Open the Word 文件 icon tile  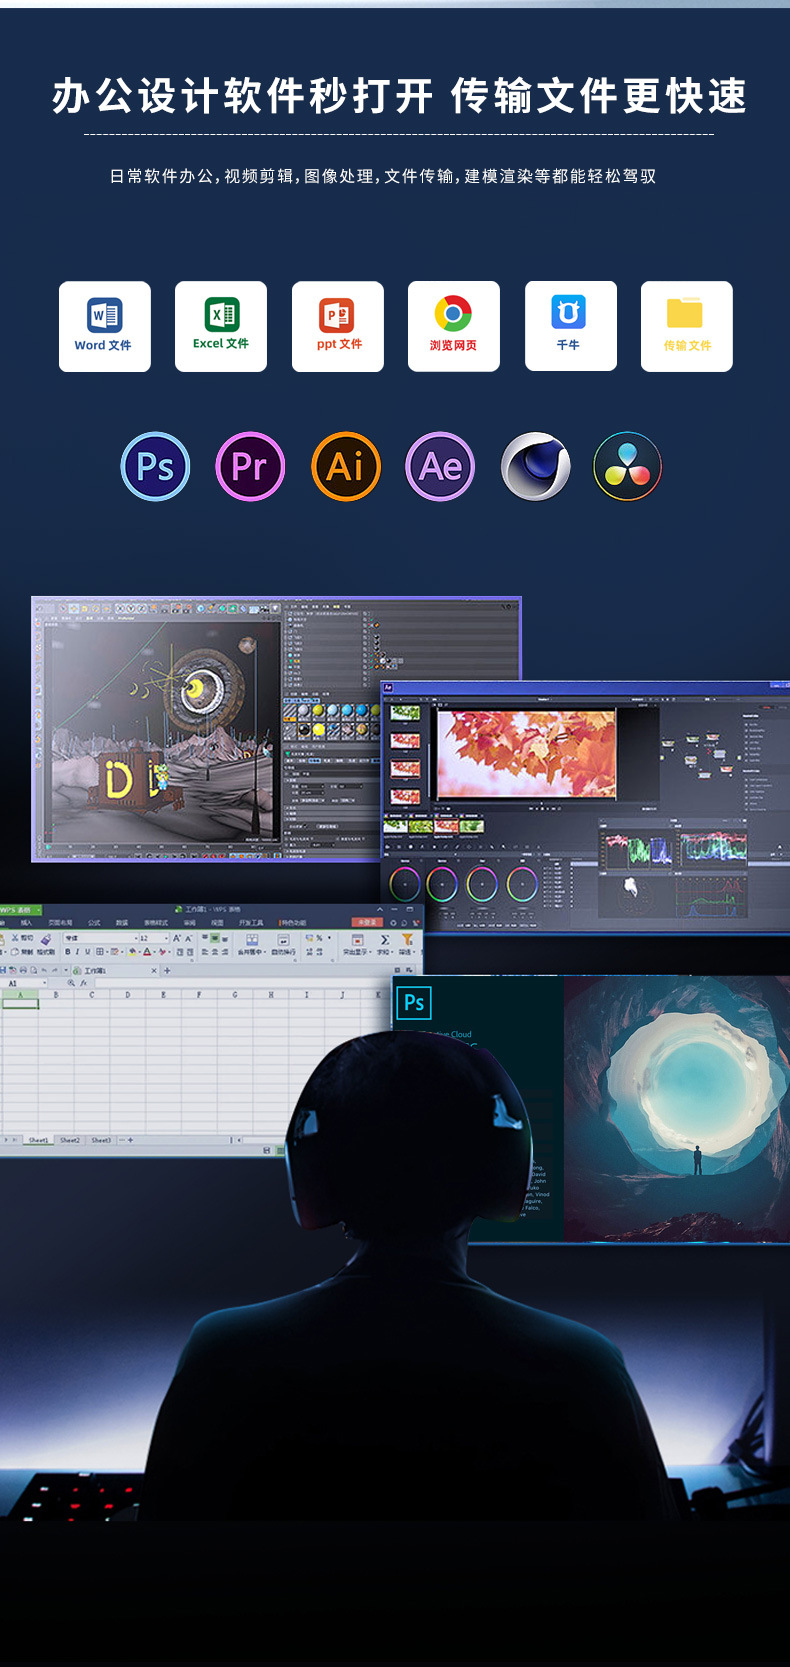pyautogui.click(x=104, y=326)
